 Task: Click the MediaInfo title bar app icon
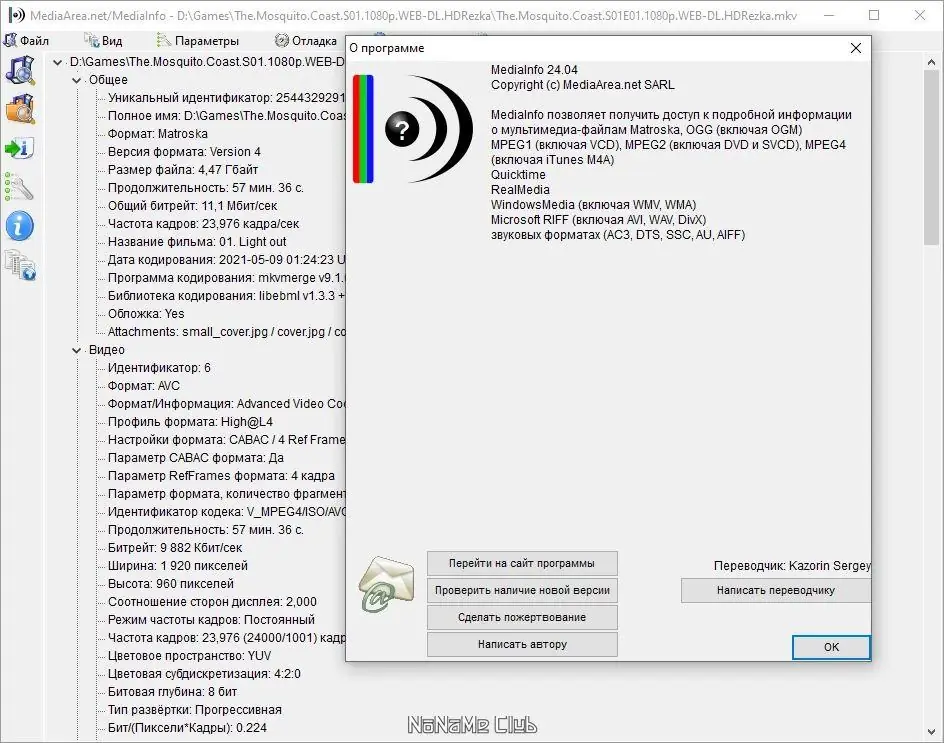(16, 15)
